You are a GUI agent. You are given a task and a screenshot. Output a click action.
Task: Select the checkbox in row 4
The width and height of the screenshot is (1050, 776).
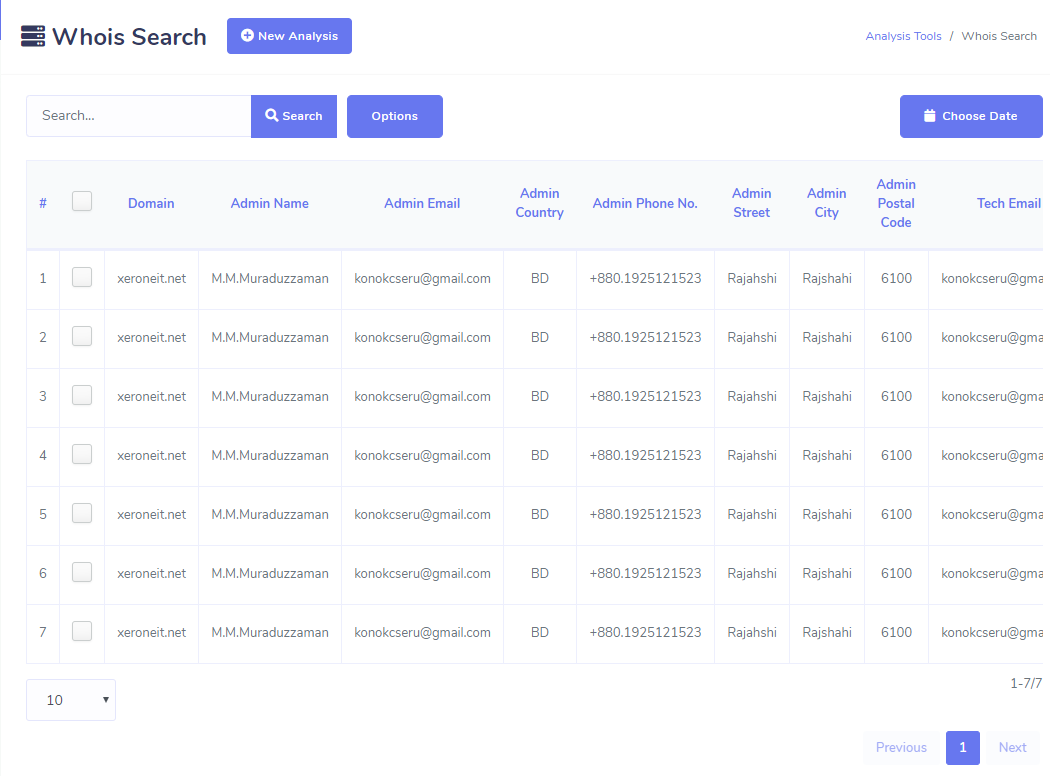[82, 455]
